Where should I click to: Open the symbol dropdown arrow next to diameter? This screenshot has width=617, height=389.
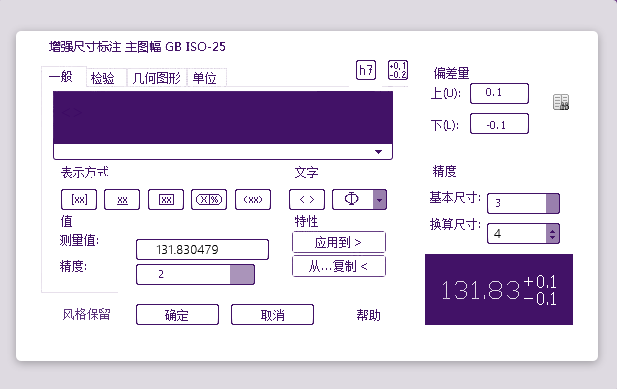tap(380, 199)
